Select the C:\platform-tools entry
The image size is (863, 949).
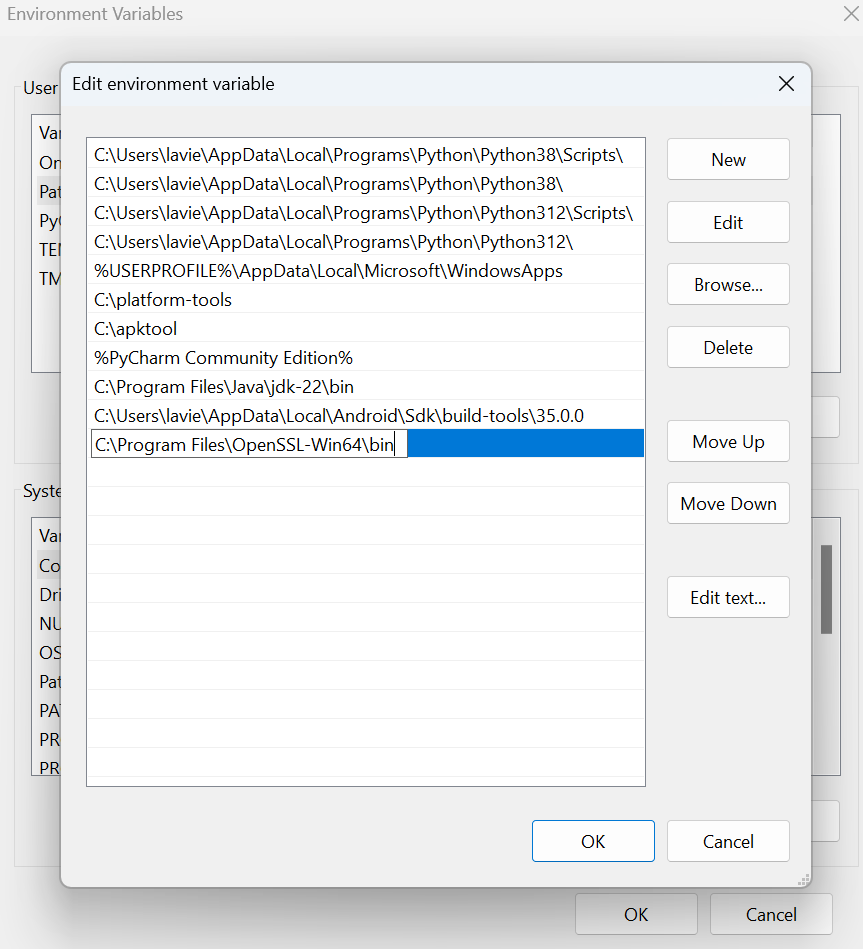coord(366,300)
